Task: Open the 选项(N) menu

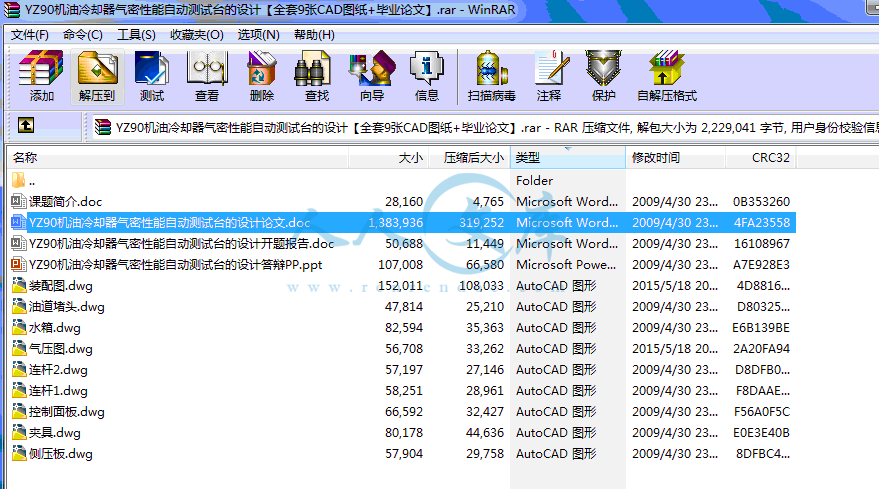Action: click(258, 35)
